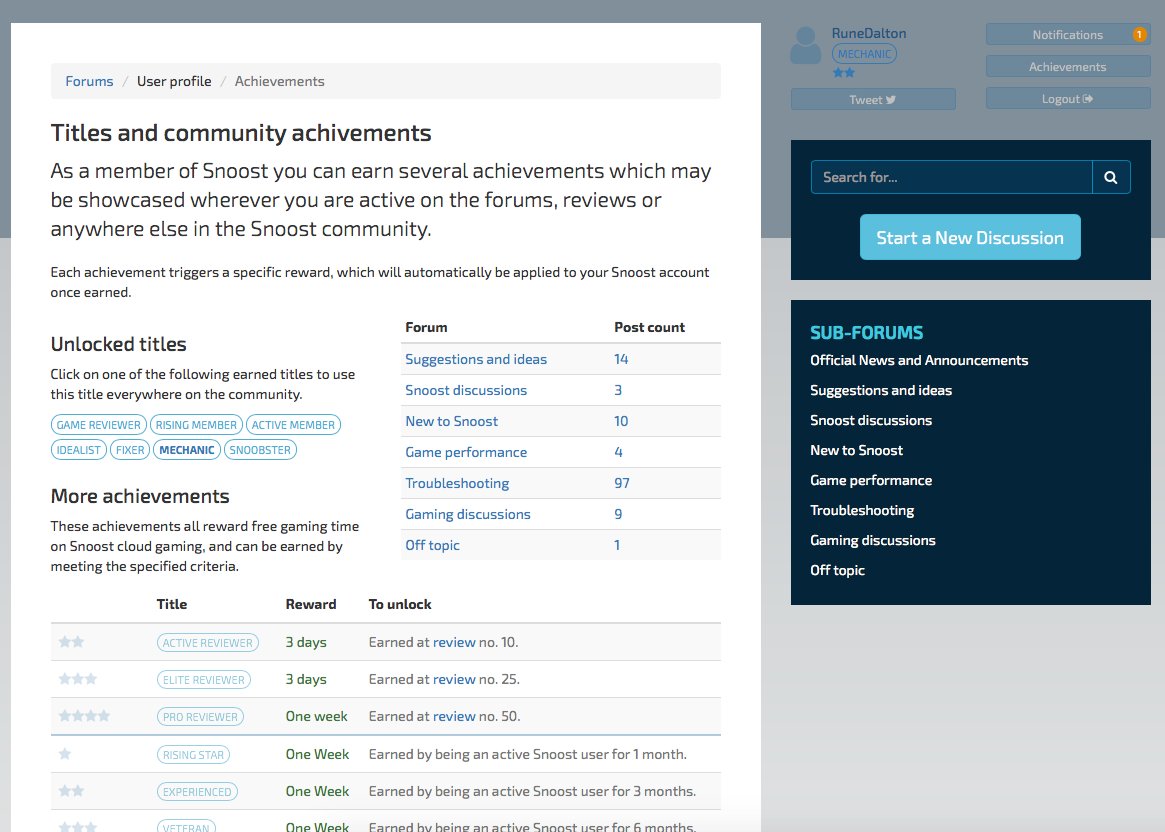Screen dimensions: 1165x832
Task: Click the search magnifier icon button
Action: pyautogui.click(x=1111, y=178)
